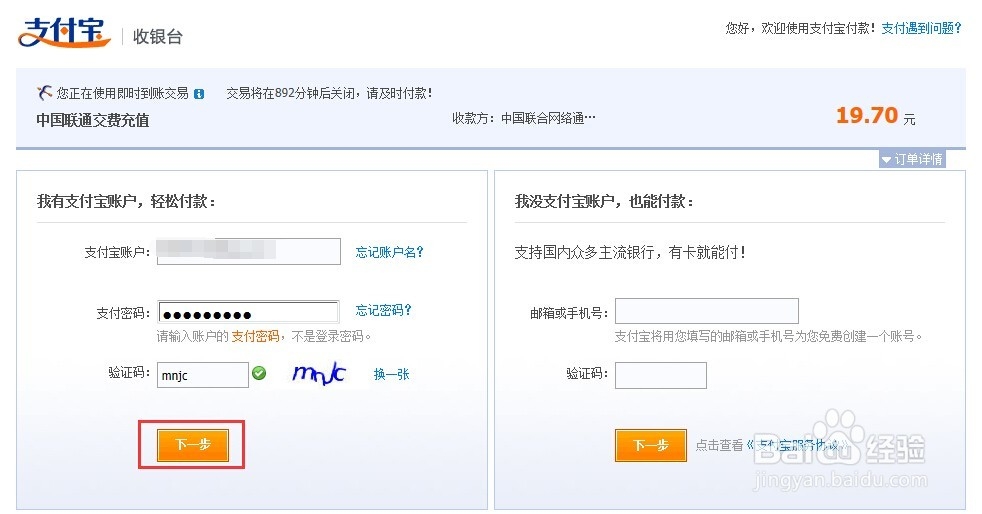This screenshot has width=982, height=514.
Task: Focus the 支付宝账户 account field
Action: (x=248, y=252)
